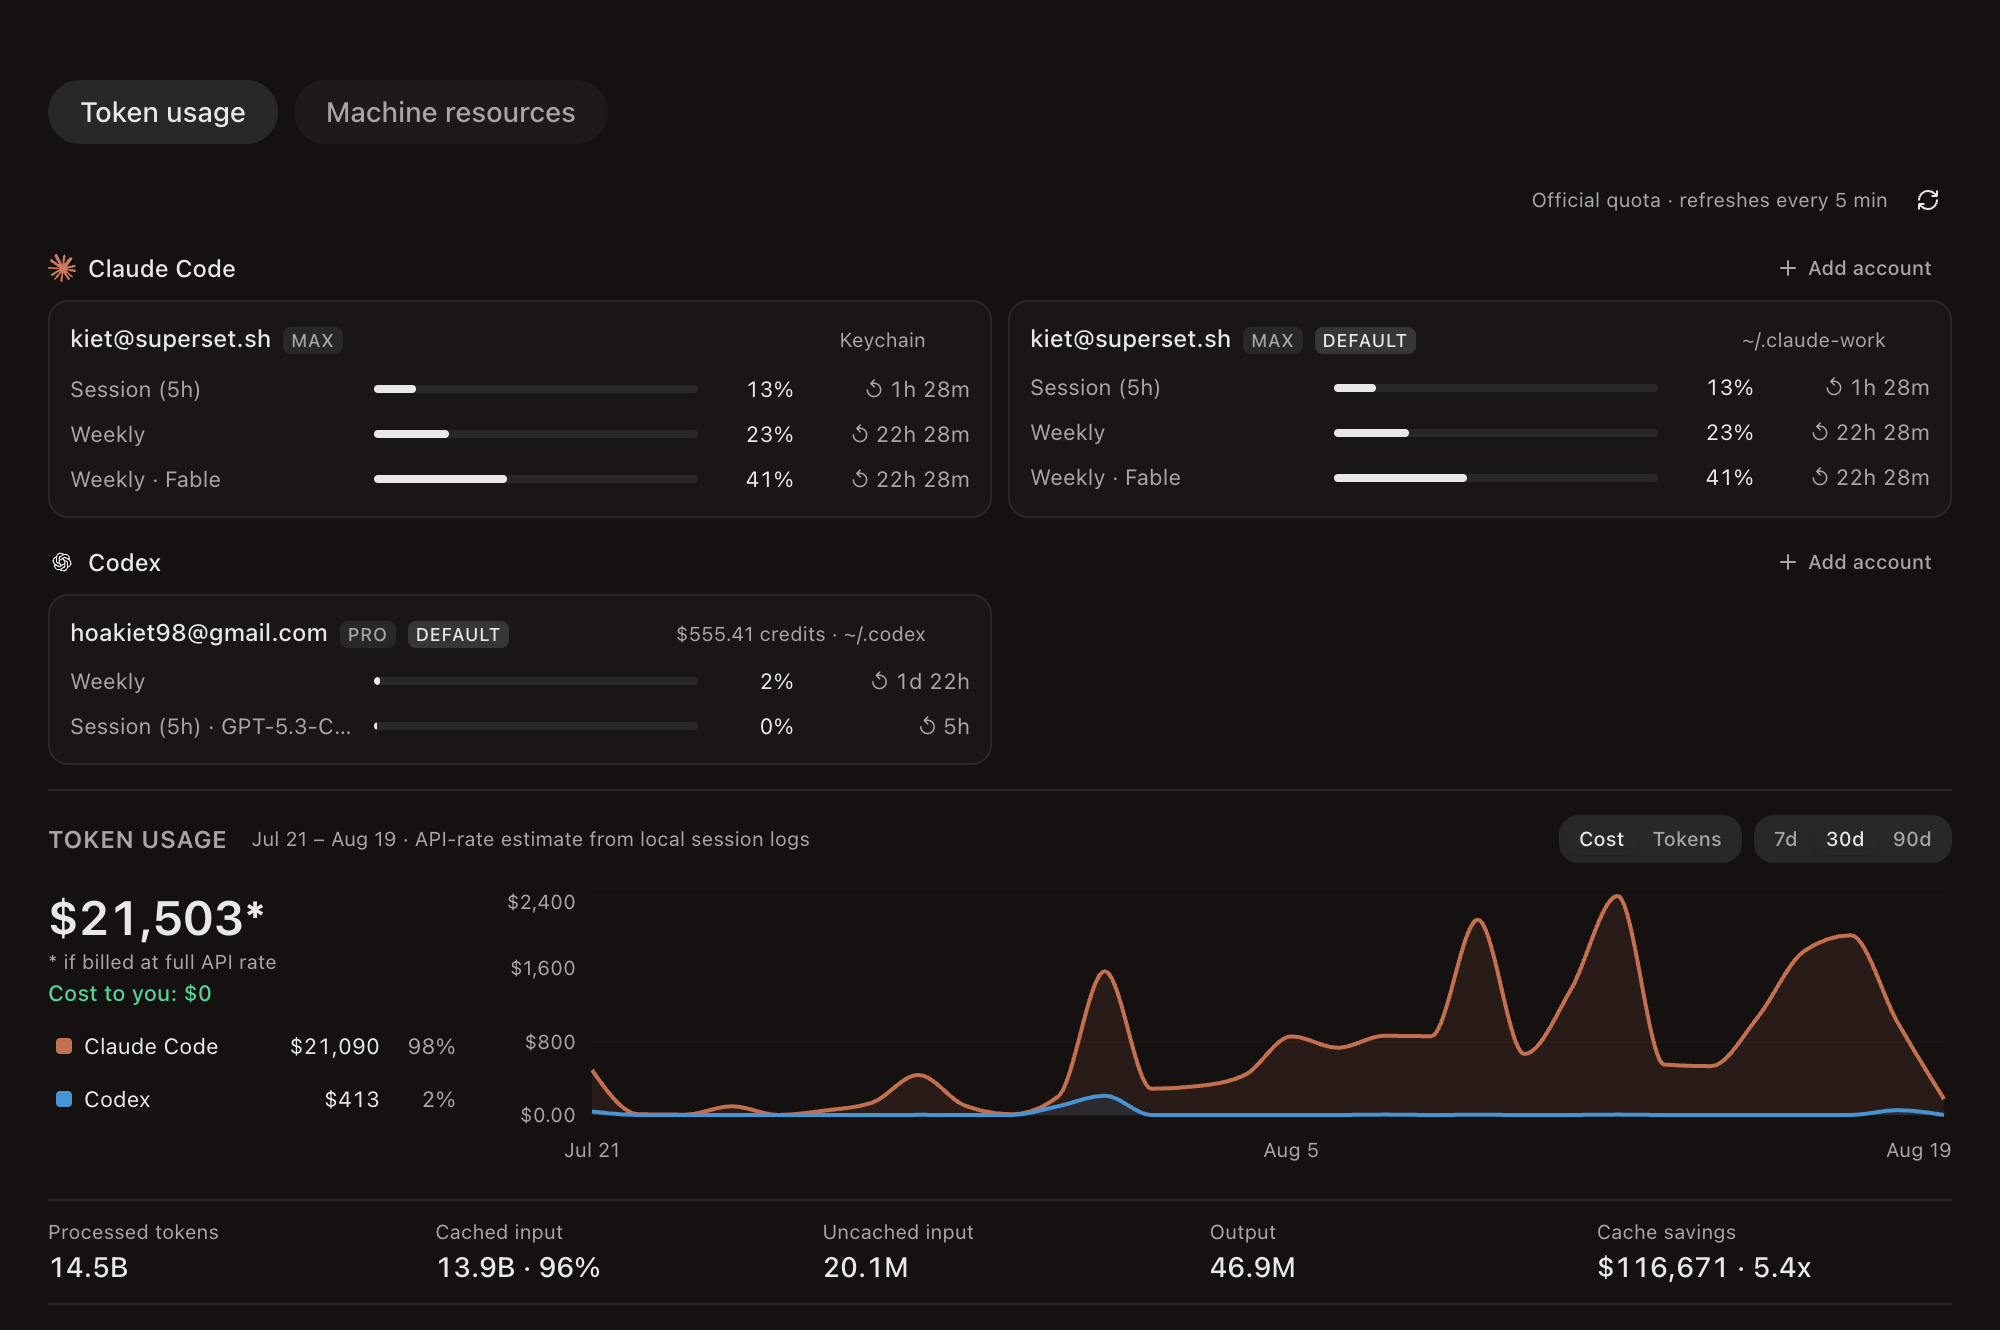The image size is (2000, 1330).
Task: Click DEFAULT badge on the ~/.claude-work card
Action: 1364,341
